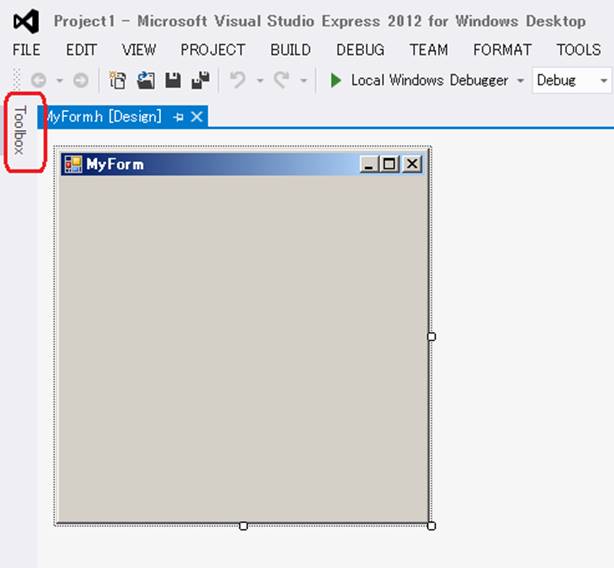
Task: Open the PROJECT menu
Action: 213,50
